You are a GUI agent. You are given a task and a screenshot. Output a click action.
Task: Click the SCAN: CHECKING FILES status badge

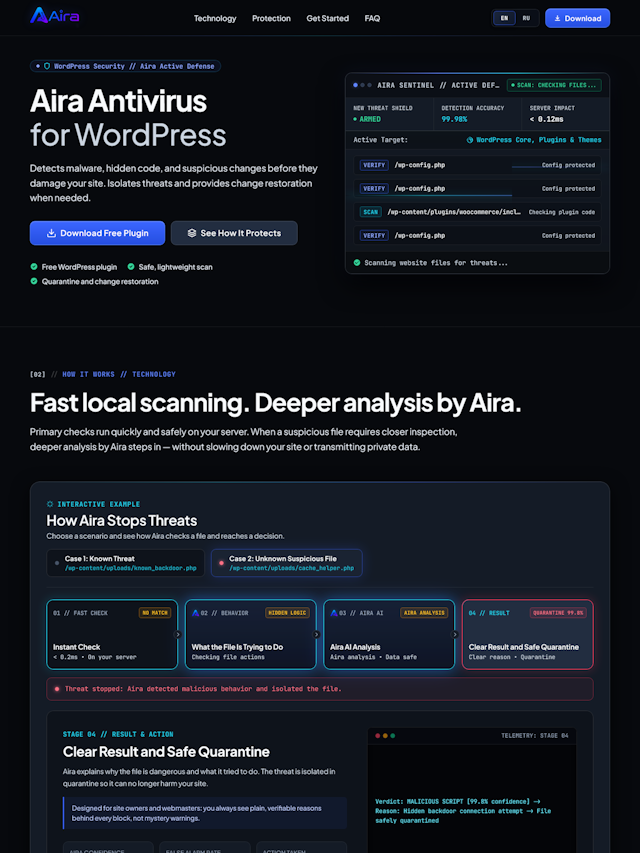point(554,85)
